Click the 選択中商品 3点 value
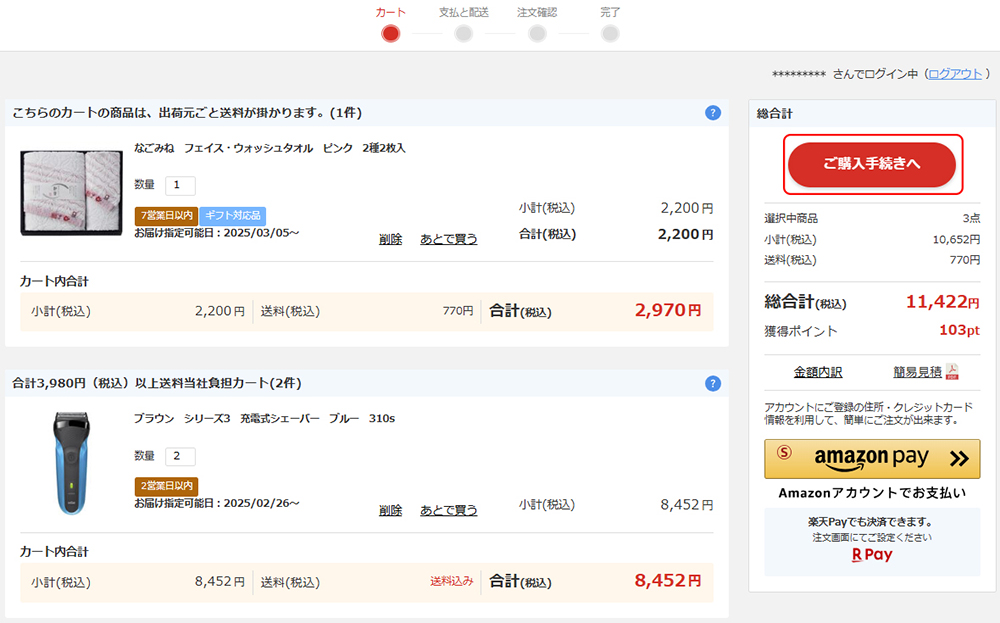Screen dimensions: 1000x623 click(971, 218)
